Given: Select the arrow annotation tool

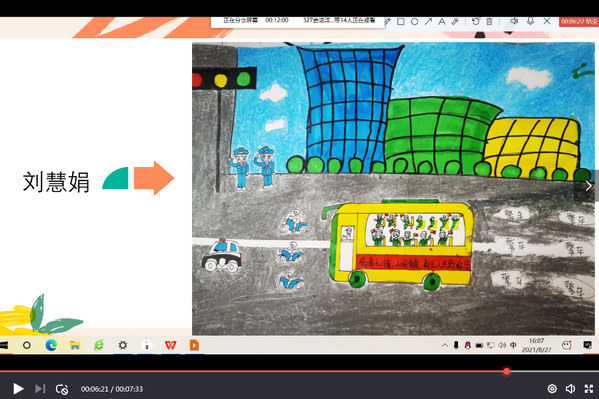Looking at the screenshot, I should (x=428, y=22).
